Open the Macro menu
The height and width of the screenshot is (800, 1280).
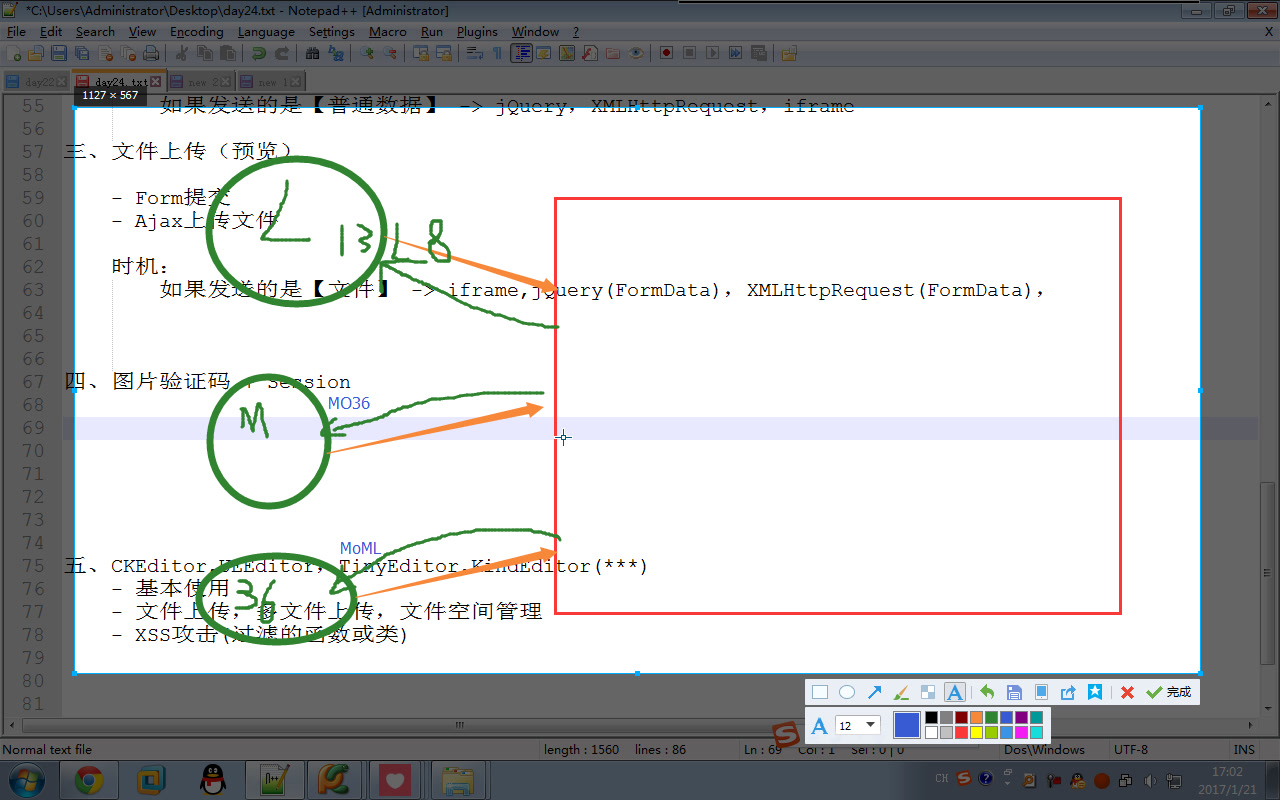(x=388, y=31)
